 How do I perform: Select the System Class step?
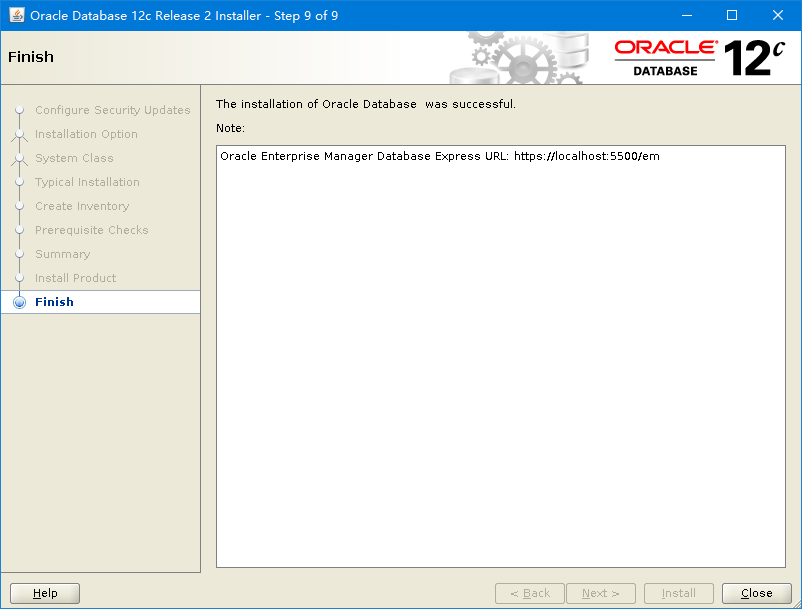(74, 158)
